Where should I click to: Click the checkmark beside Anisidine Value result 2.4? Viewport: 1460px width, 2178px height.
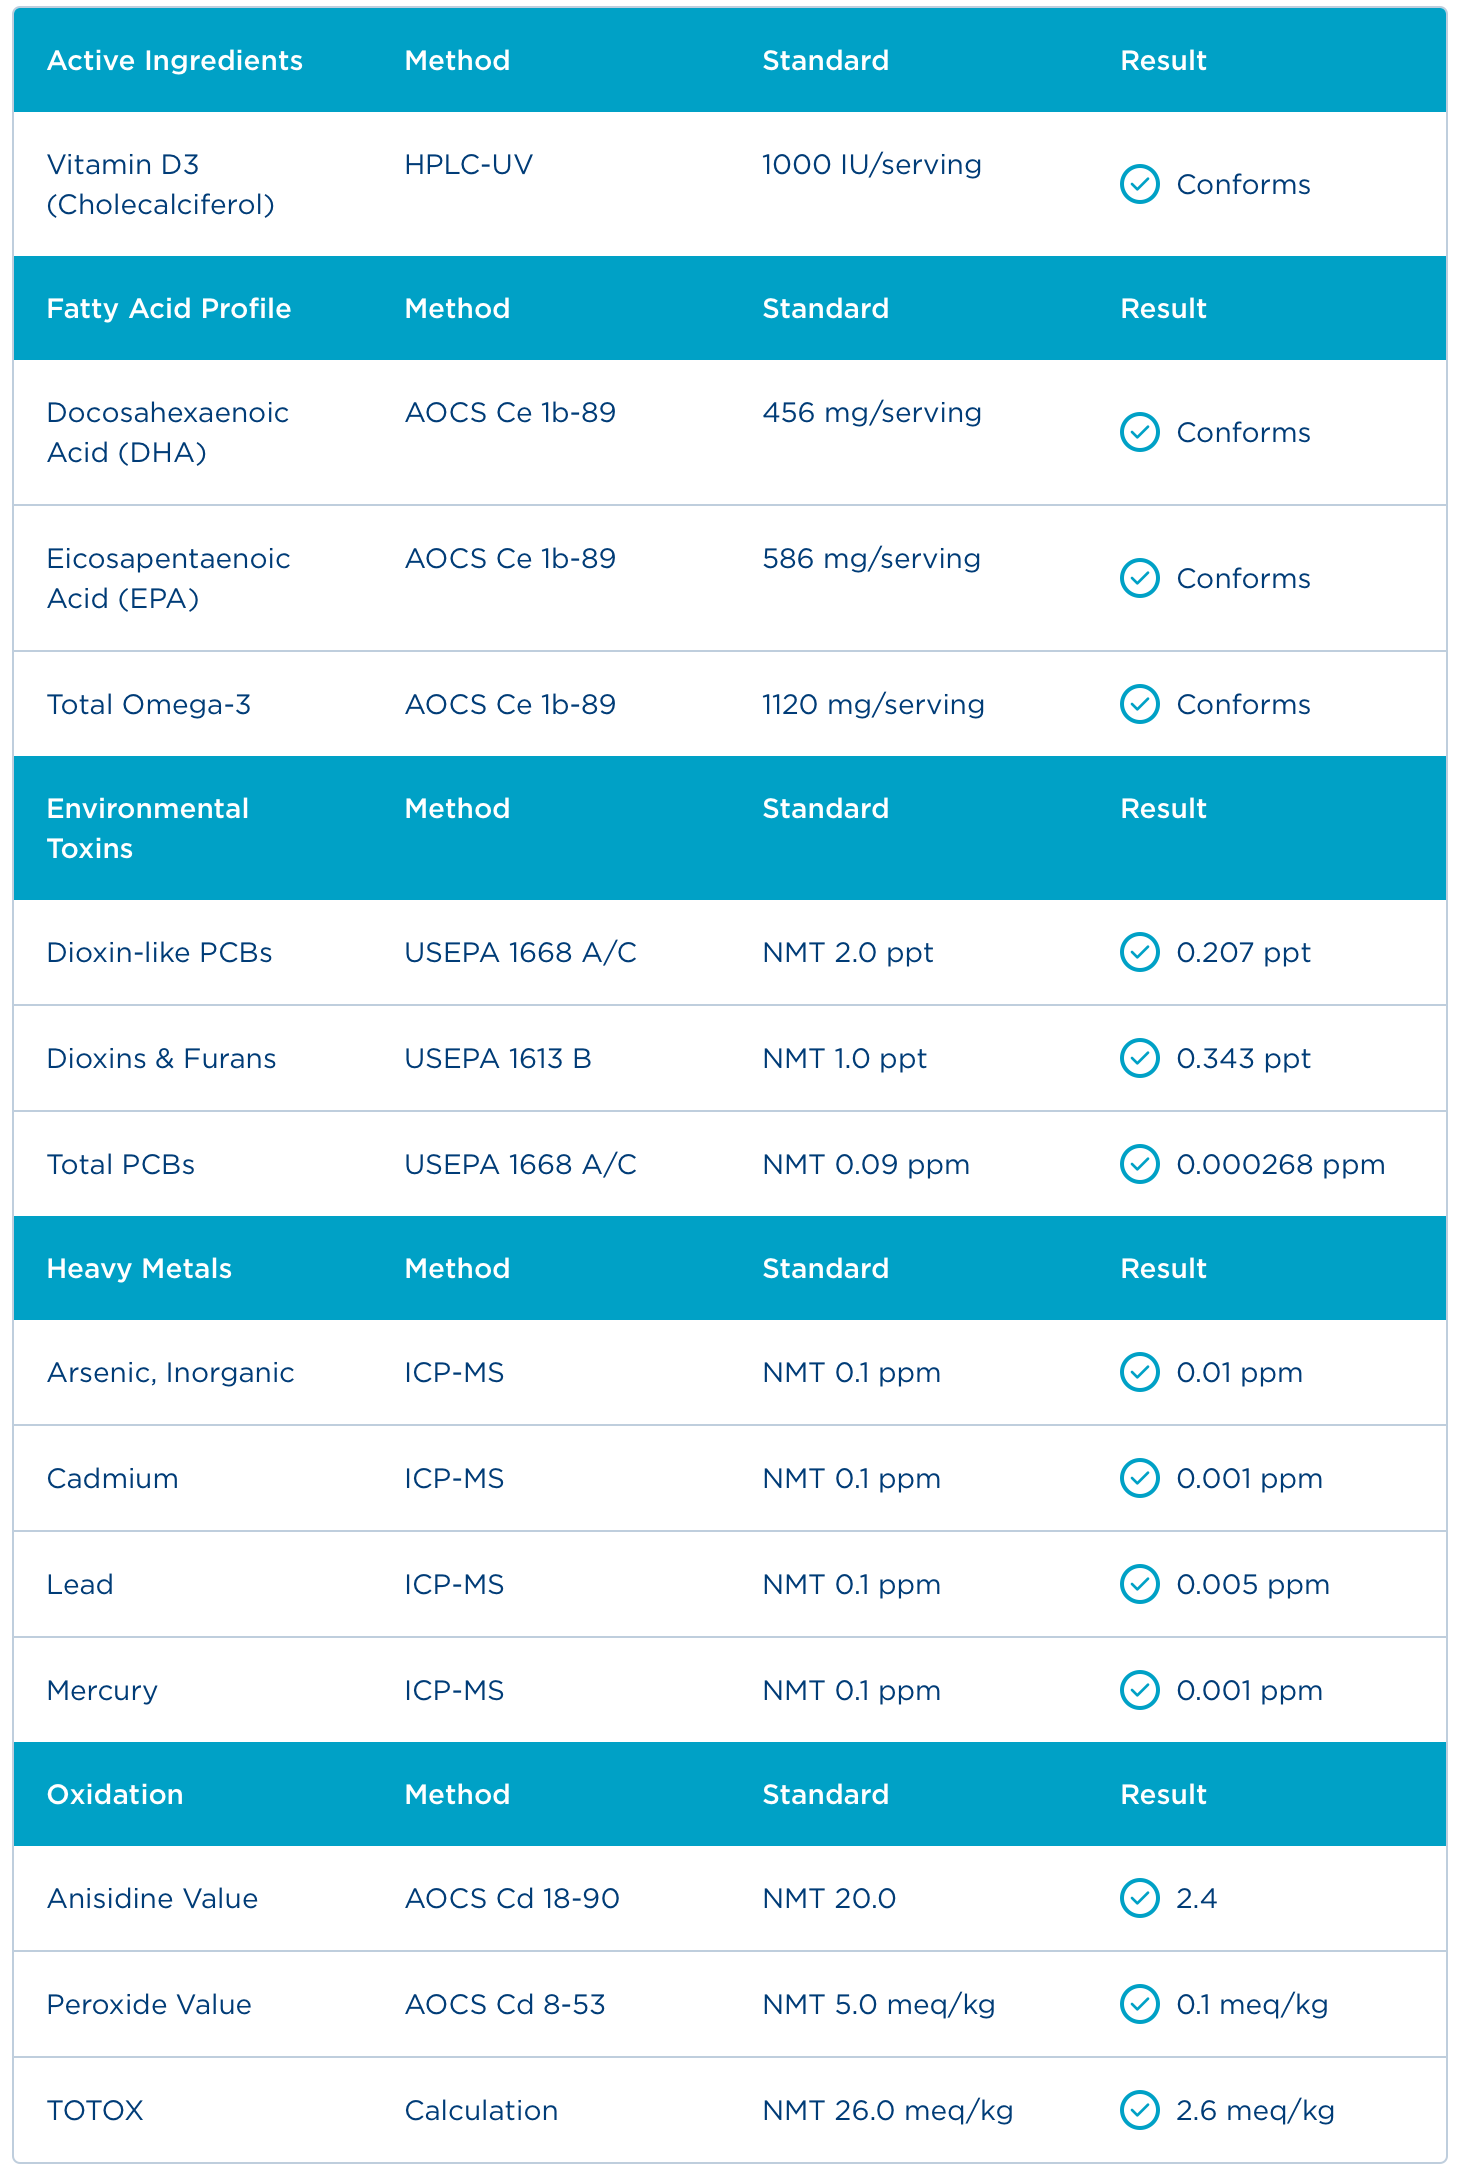pos(1139,1898)
